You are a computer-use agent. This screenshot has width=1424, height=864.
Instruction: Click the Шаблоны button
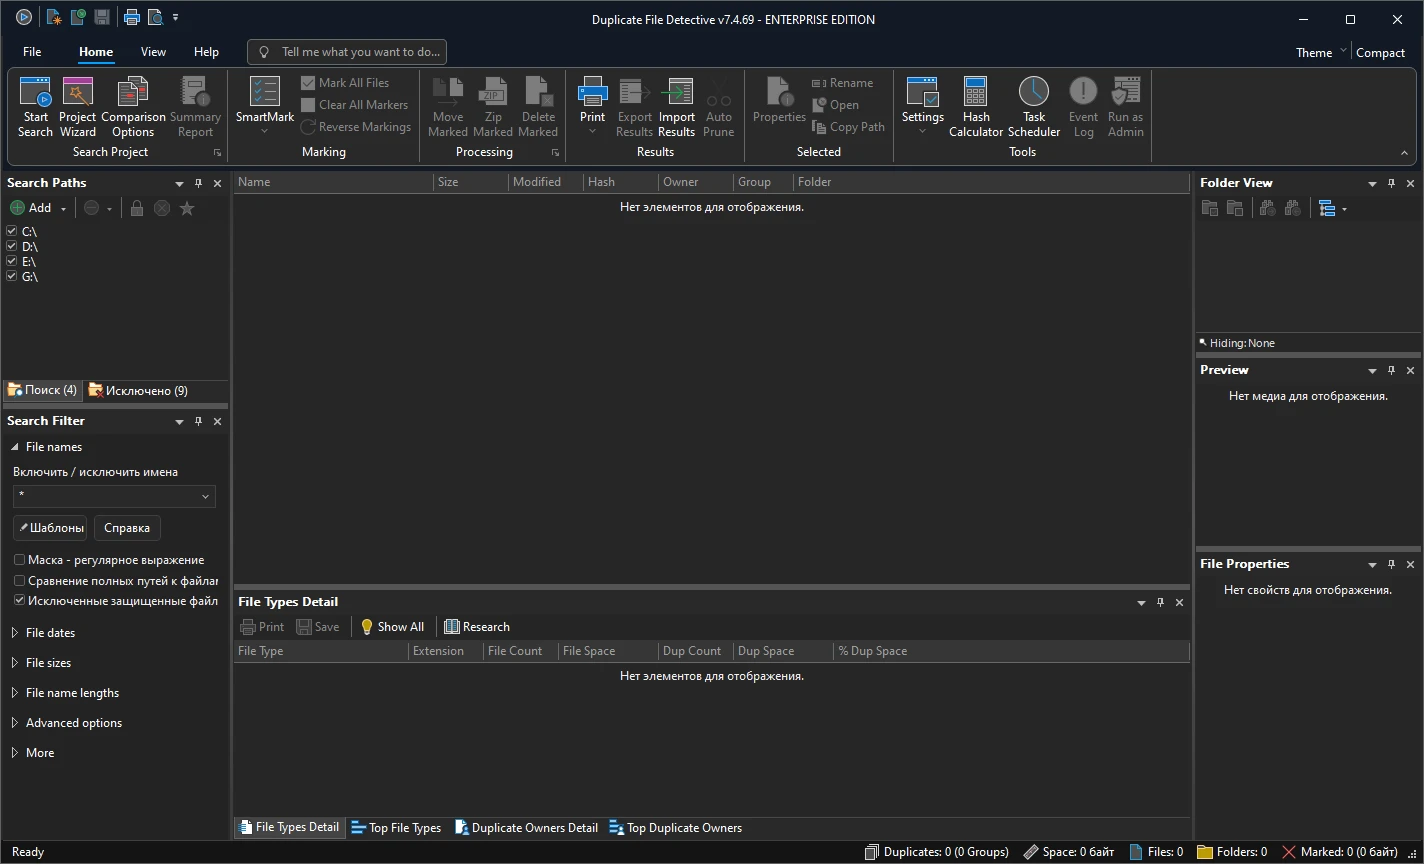(51, 528)
